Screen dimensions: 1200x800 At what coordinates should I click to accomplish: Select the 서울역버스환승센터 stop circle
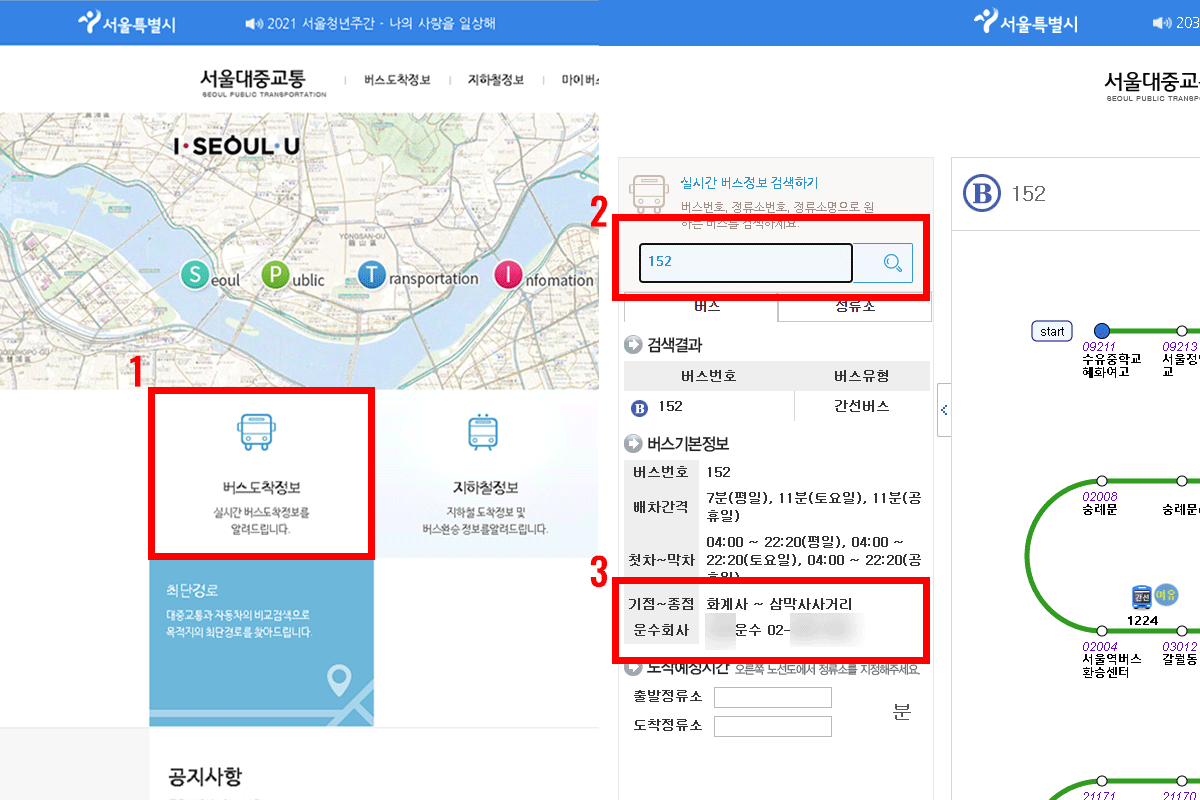click(x=1102, y=631)
